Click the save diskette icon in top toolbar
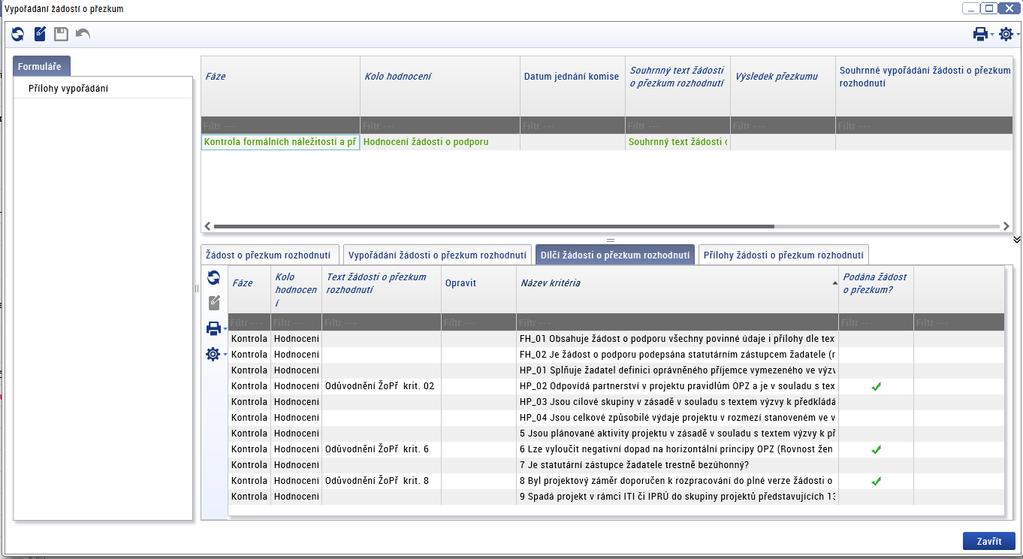This screenshot has height=559, width=1023. (x=61, y=34)
